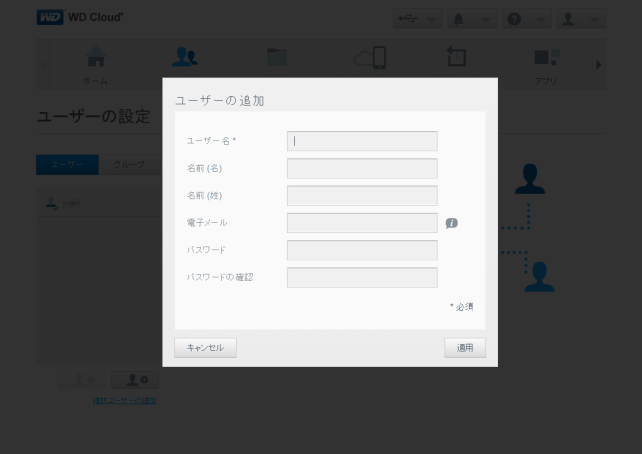
Task: Open the USB device dropdown
Action: pyautogui.click(x=418, y=19)
